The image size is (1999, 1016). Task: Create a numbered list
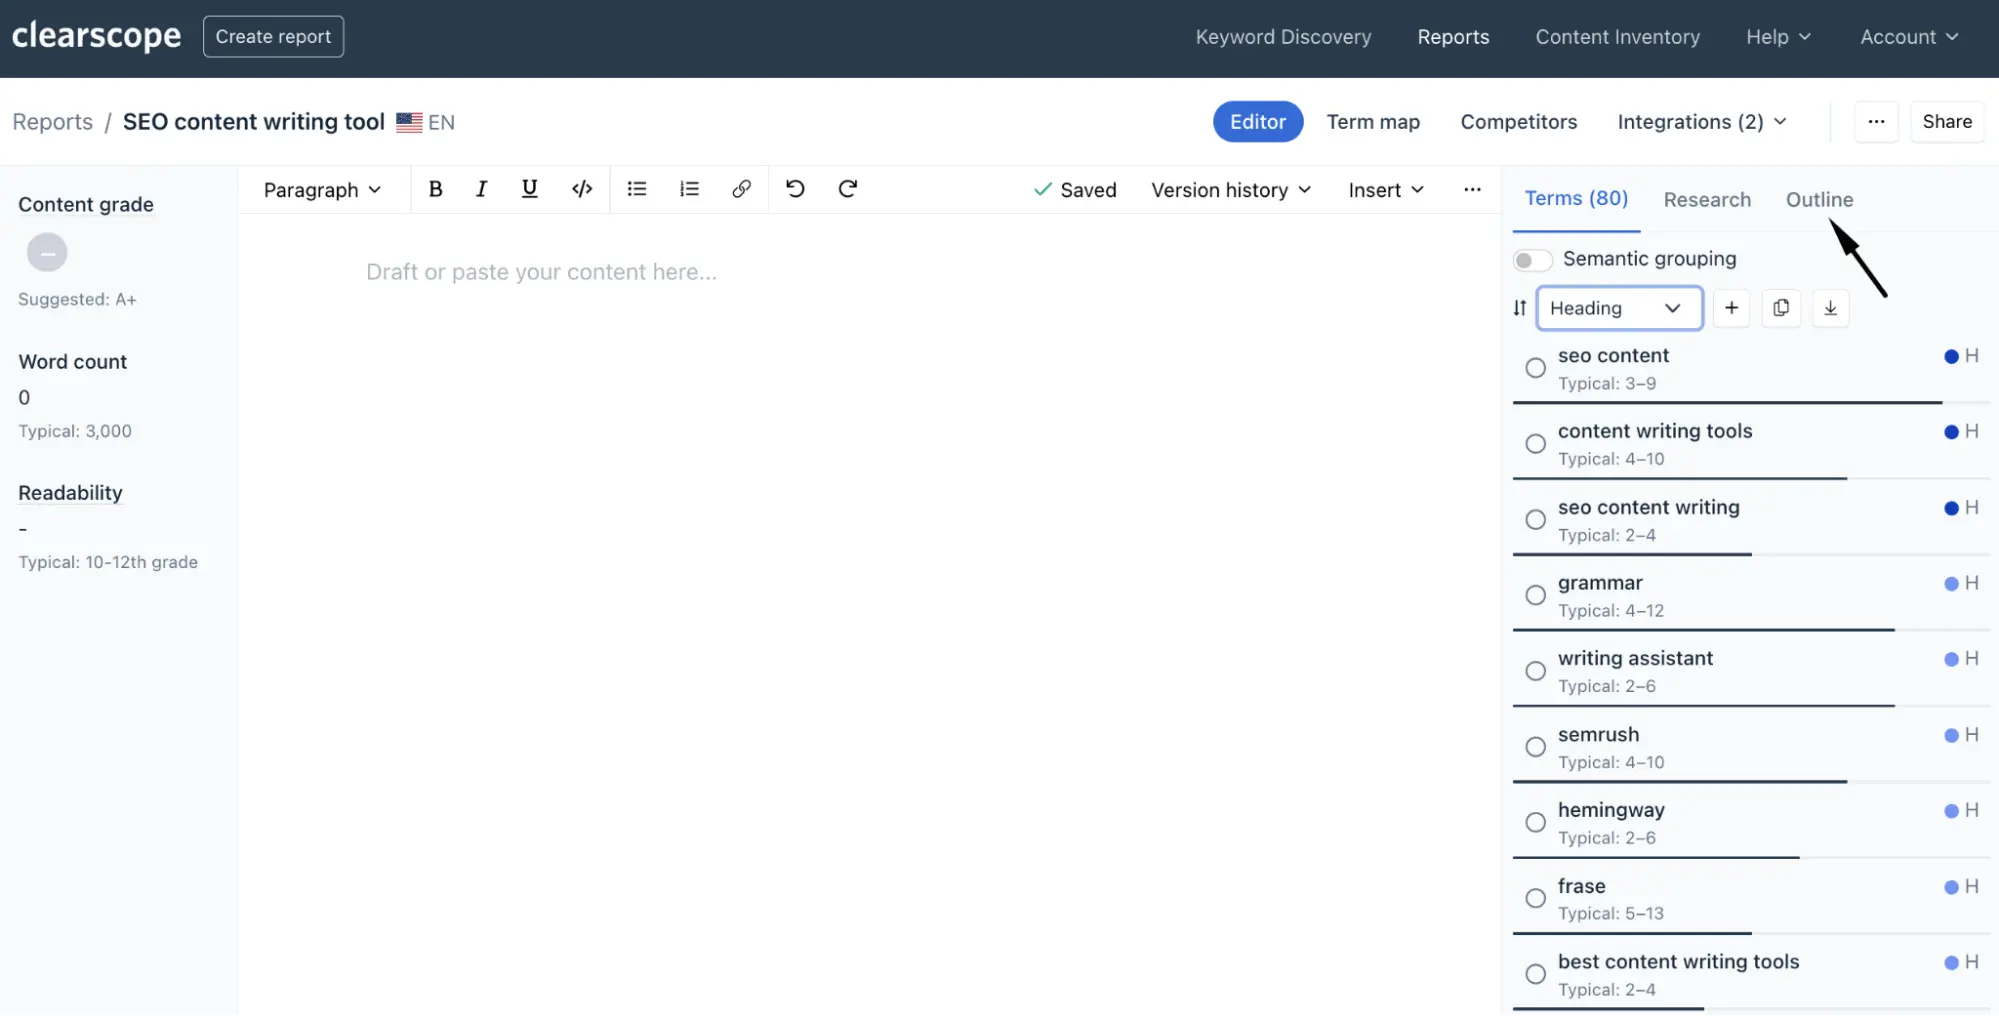tap(689, 189)
